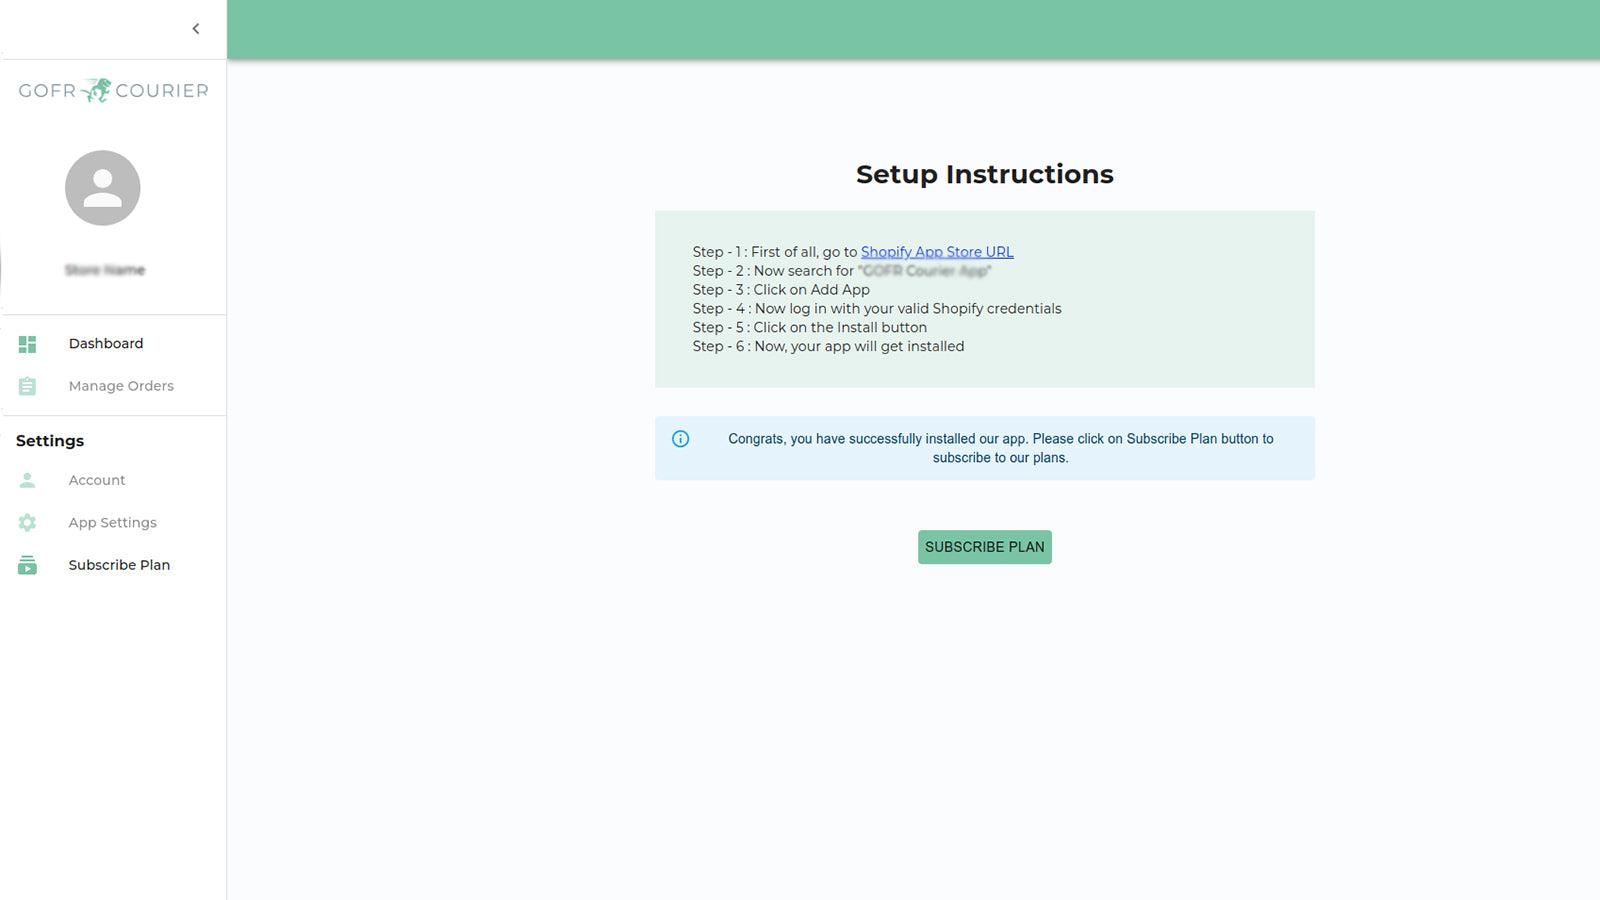Click the App Settings gear icon

27,523
